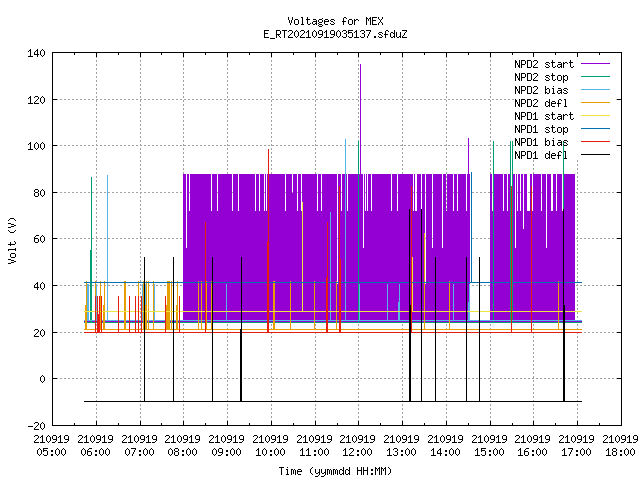Click the black flat line at -10 V
640x480 pixels.
click(x=333, y=402)
